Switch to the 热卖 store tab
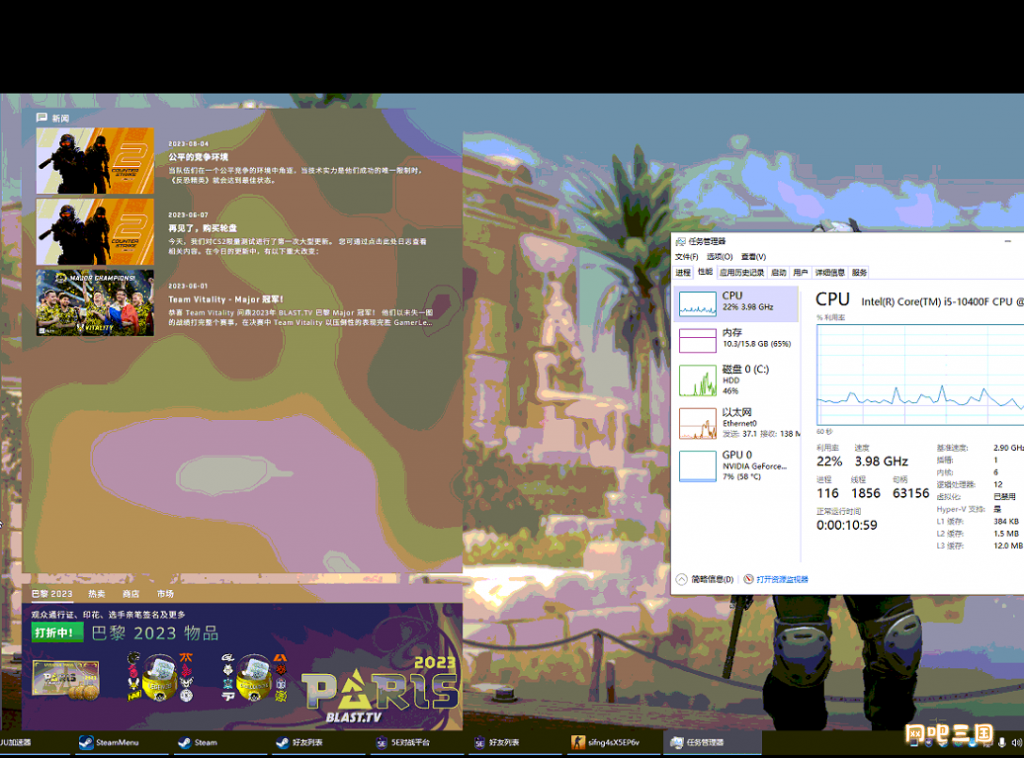 click(x=97, y=593)
